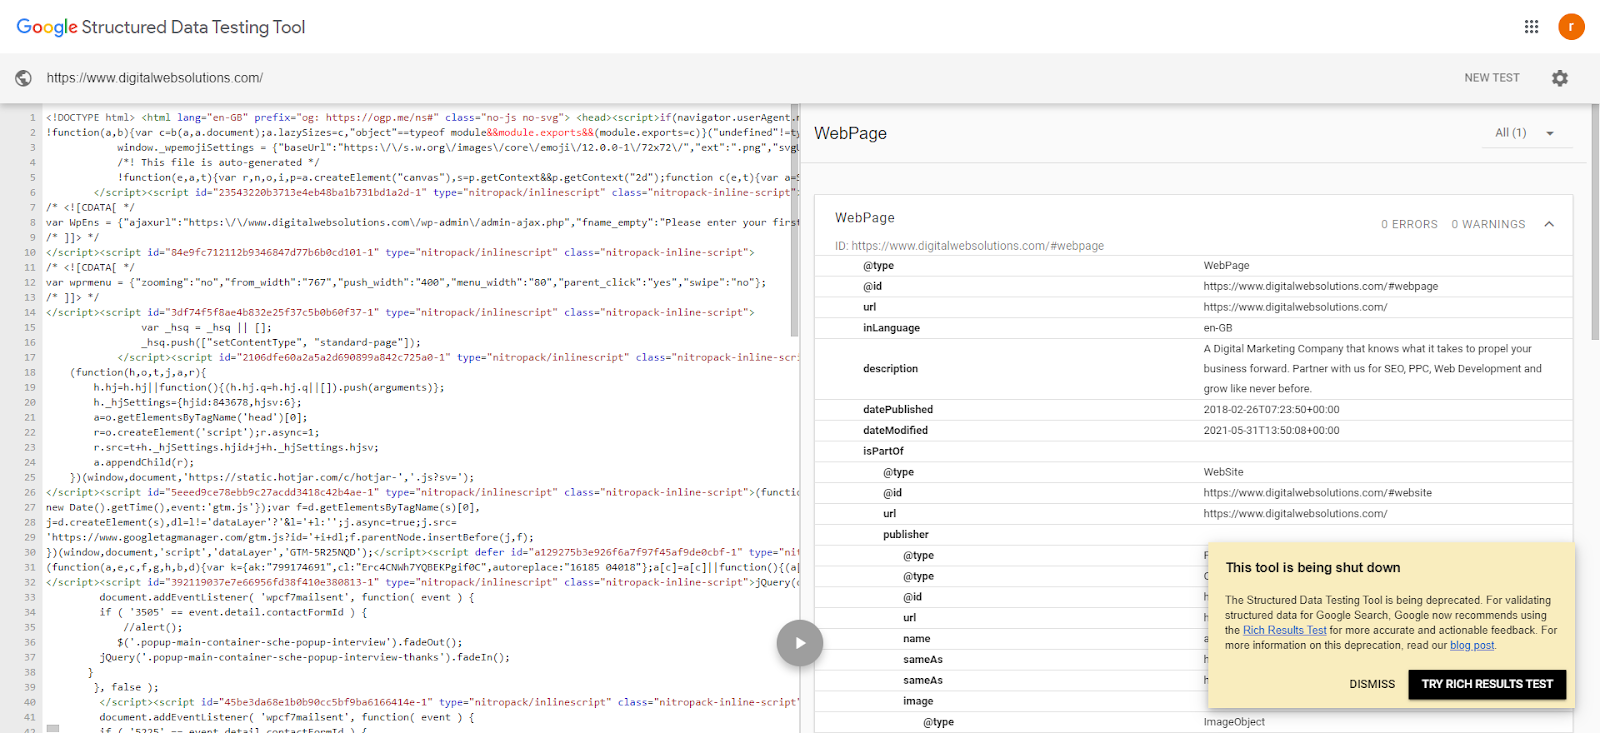Open the blog post link

(1472, 645)
